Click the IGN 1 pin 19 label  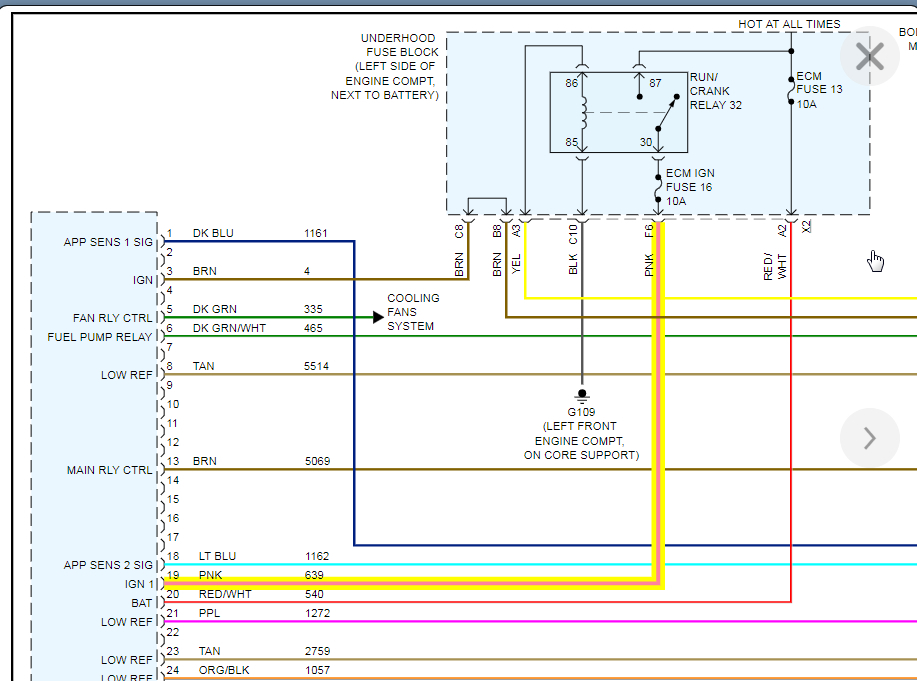(140, 584)
